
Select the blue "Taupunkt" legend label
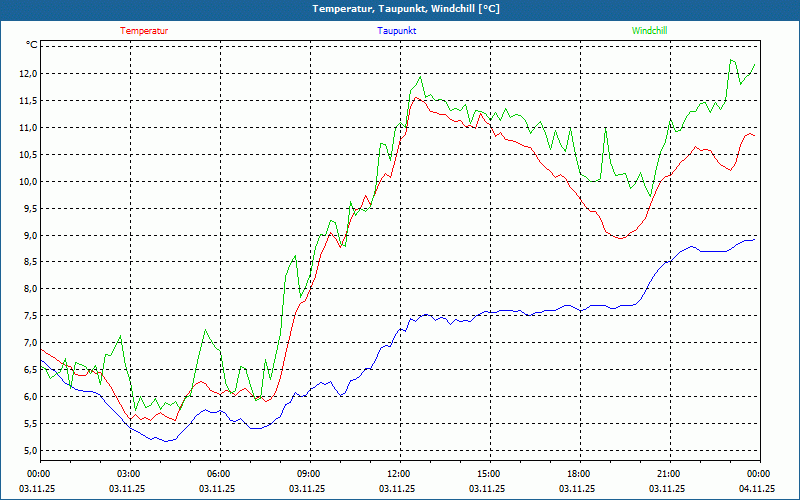[397, 31]
